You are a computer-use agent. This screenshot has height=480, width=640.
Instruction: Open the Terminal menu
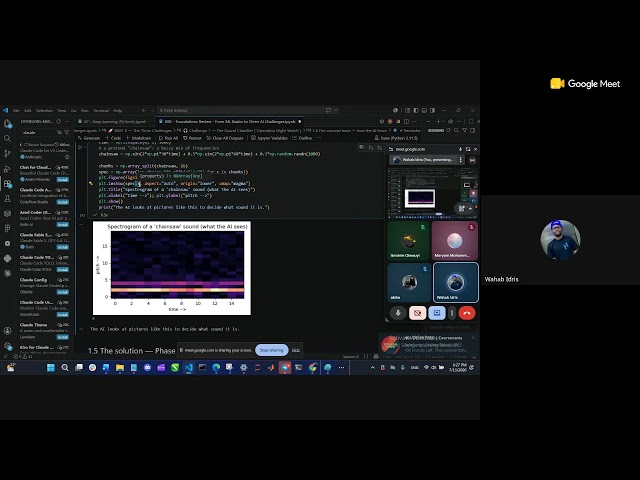click(x=101, y=111)
